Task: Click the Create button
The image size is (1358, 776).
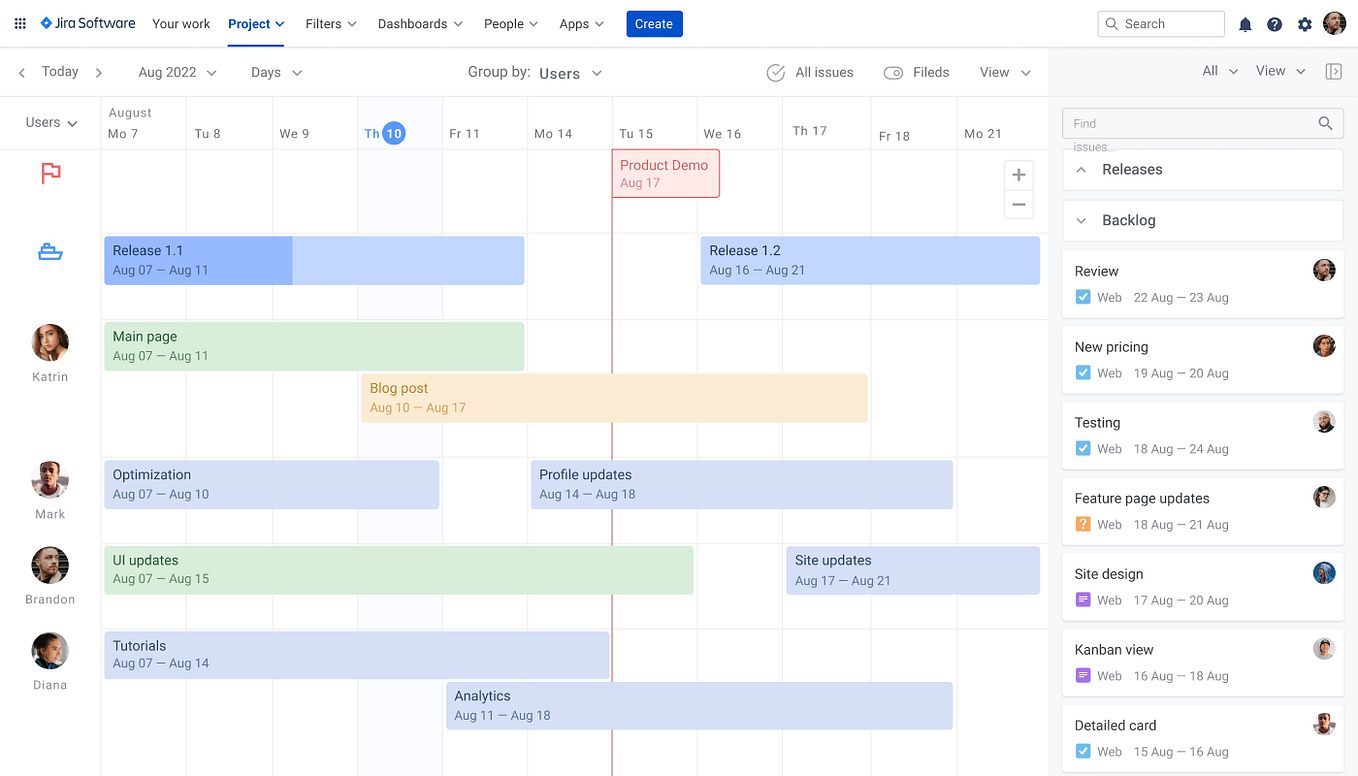Action: 654,23
